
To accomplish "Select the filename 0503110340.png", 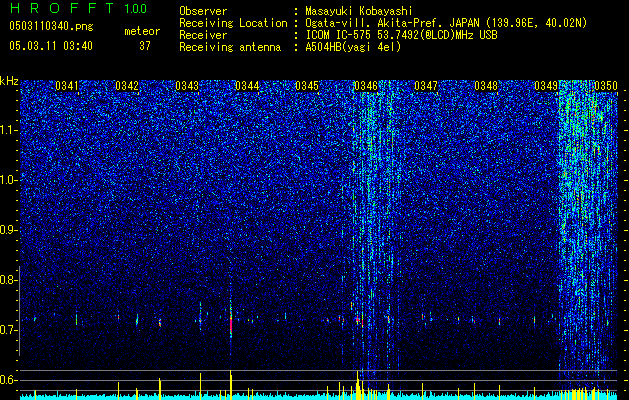I will pos(51,26).
